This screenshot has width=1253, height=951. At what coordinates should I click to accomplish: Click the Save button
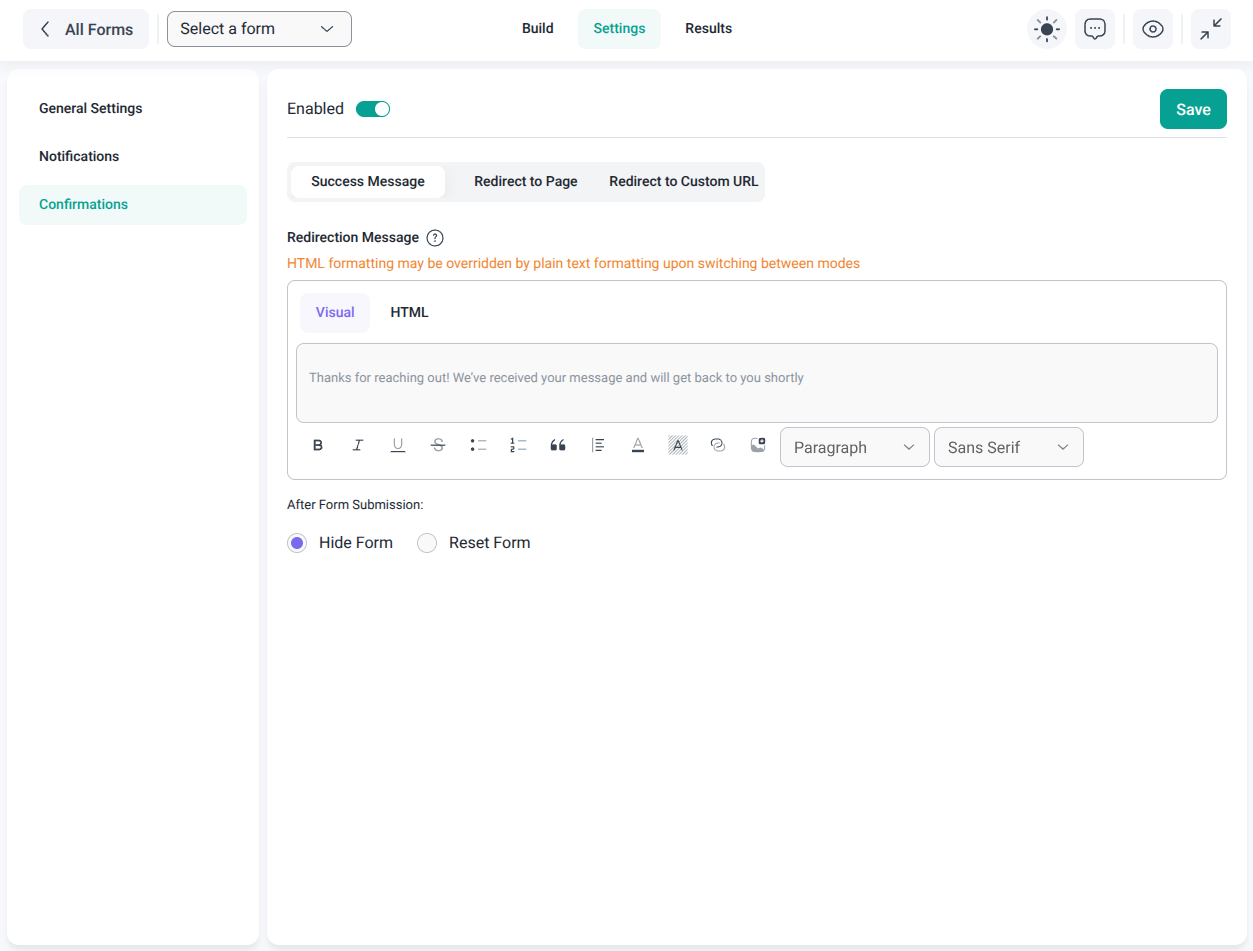tap(1192, 110)
